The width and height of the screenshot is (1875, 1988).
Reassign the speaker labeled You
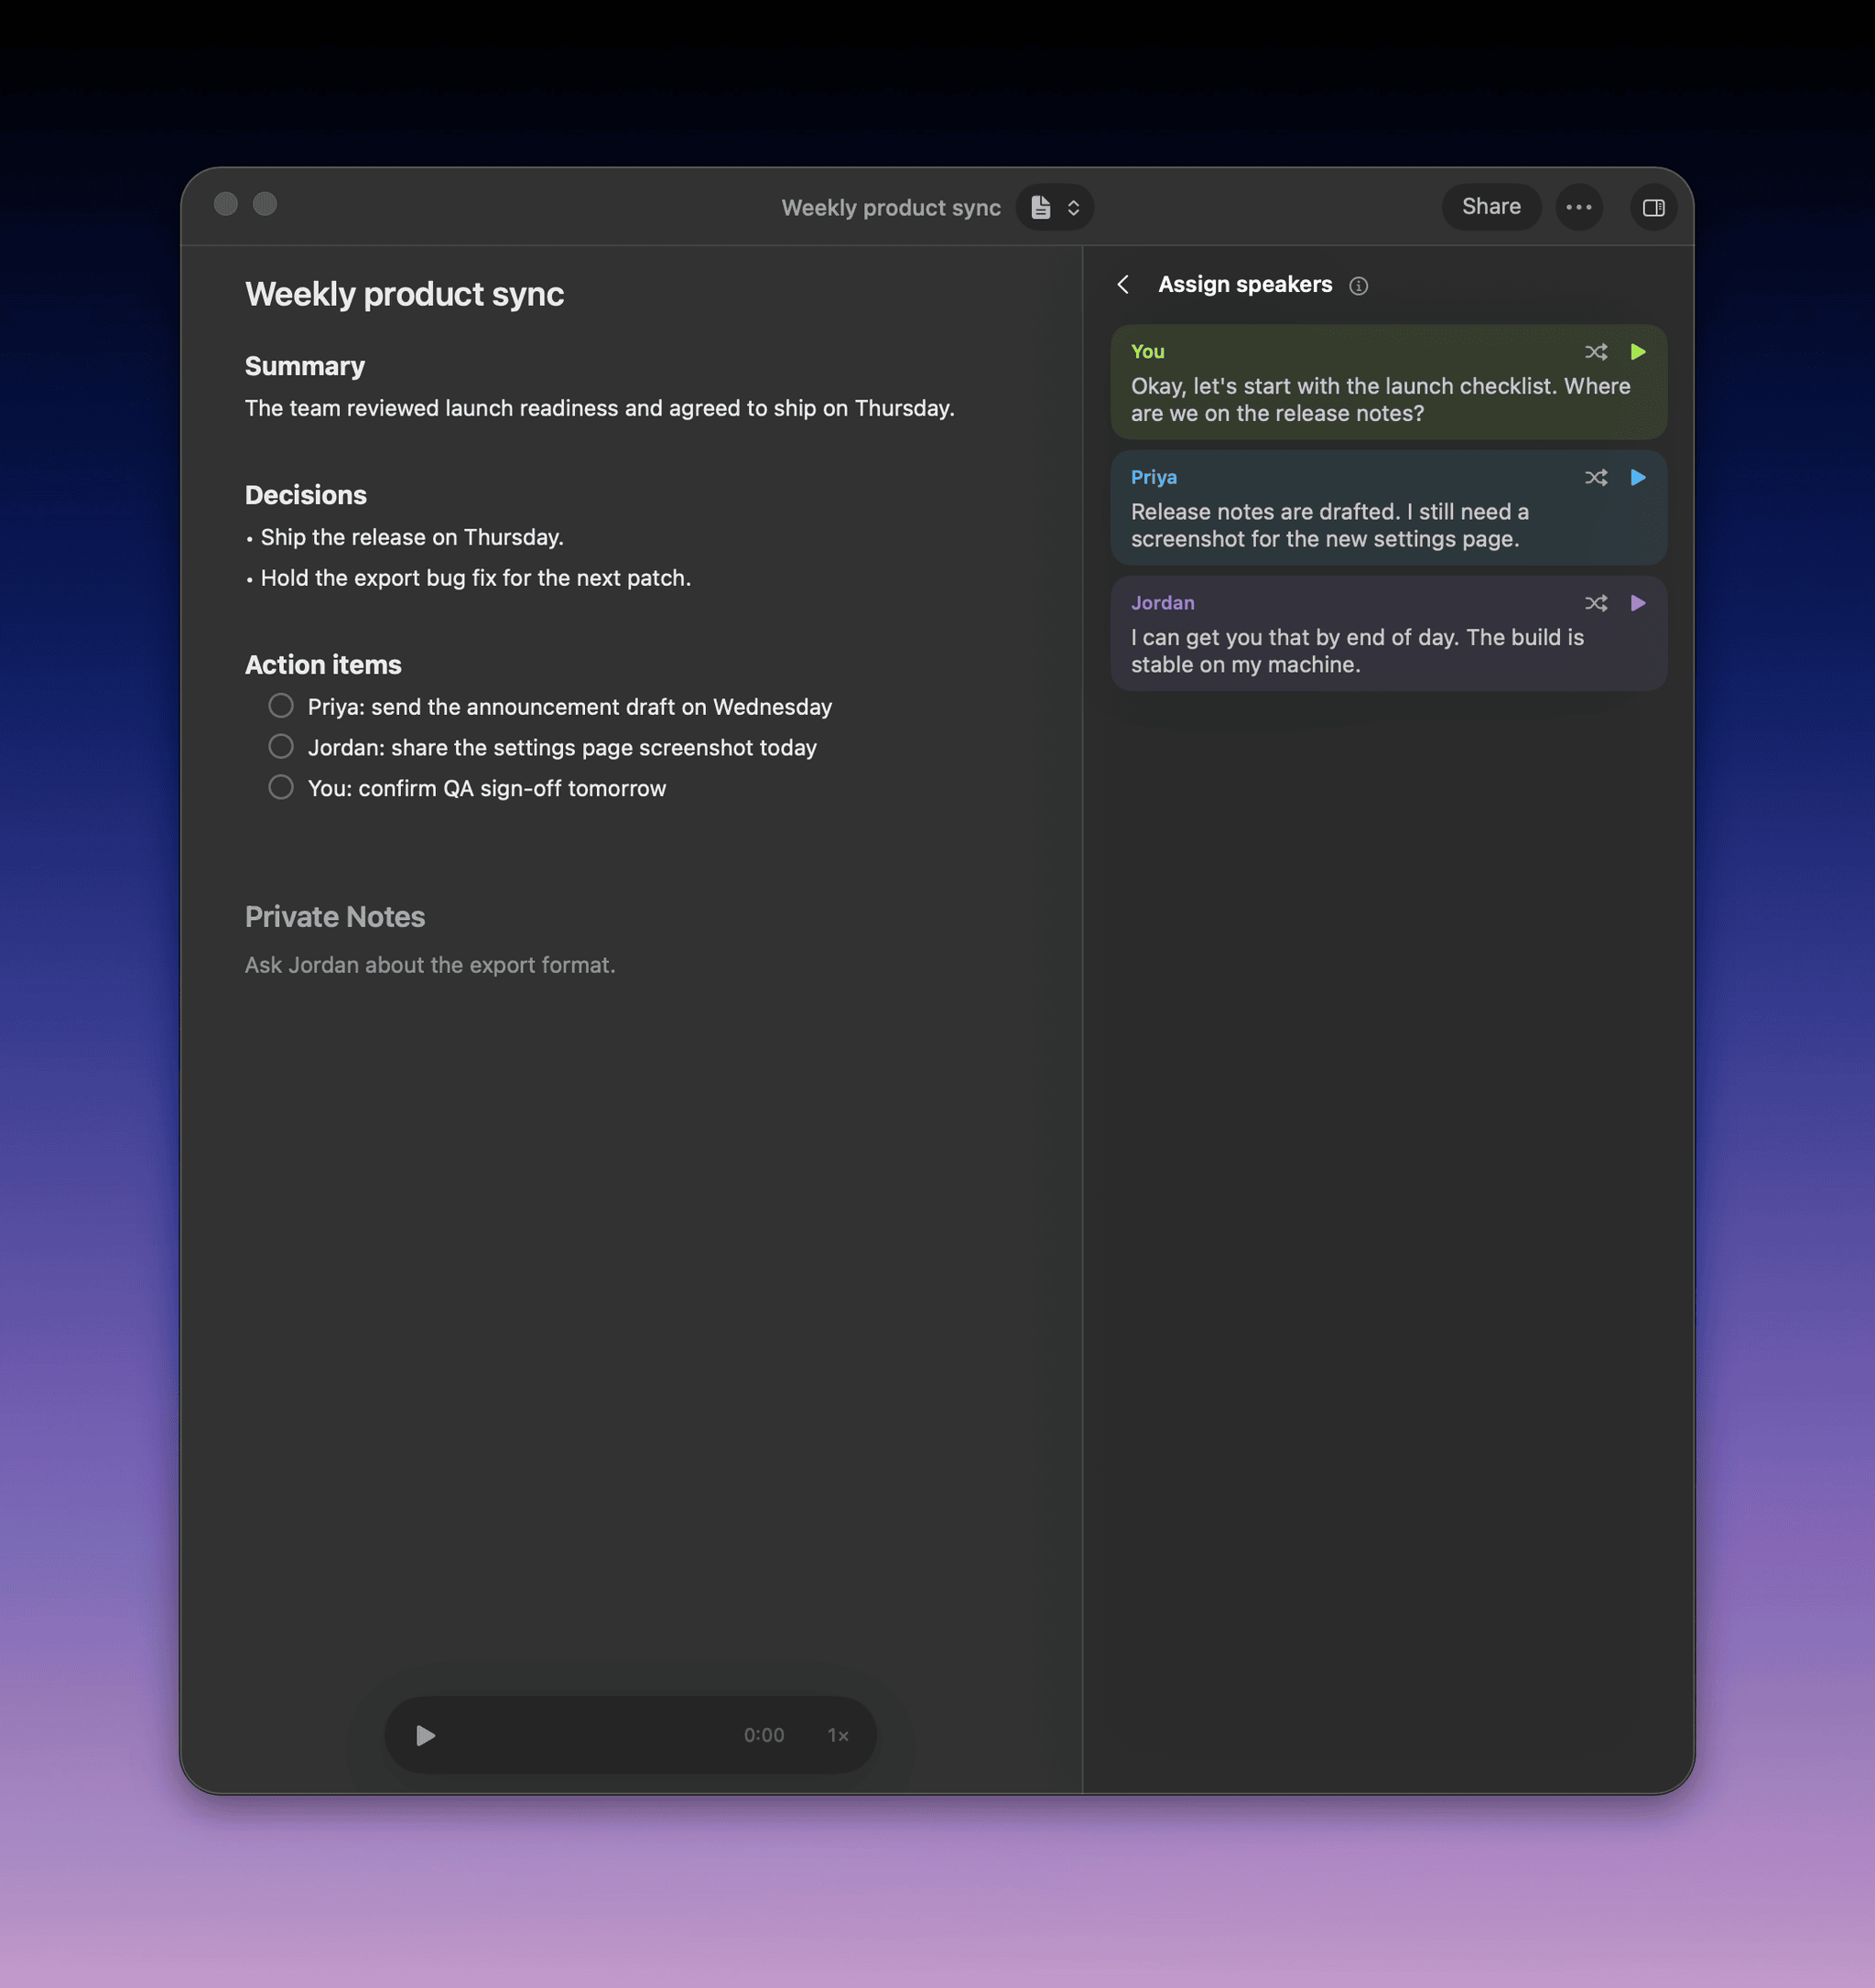(1596, 352)
